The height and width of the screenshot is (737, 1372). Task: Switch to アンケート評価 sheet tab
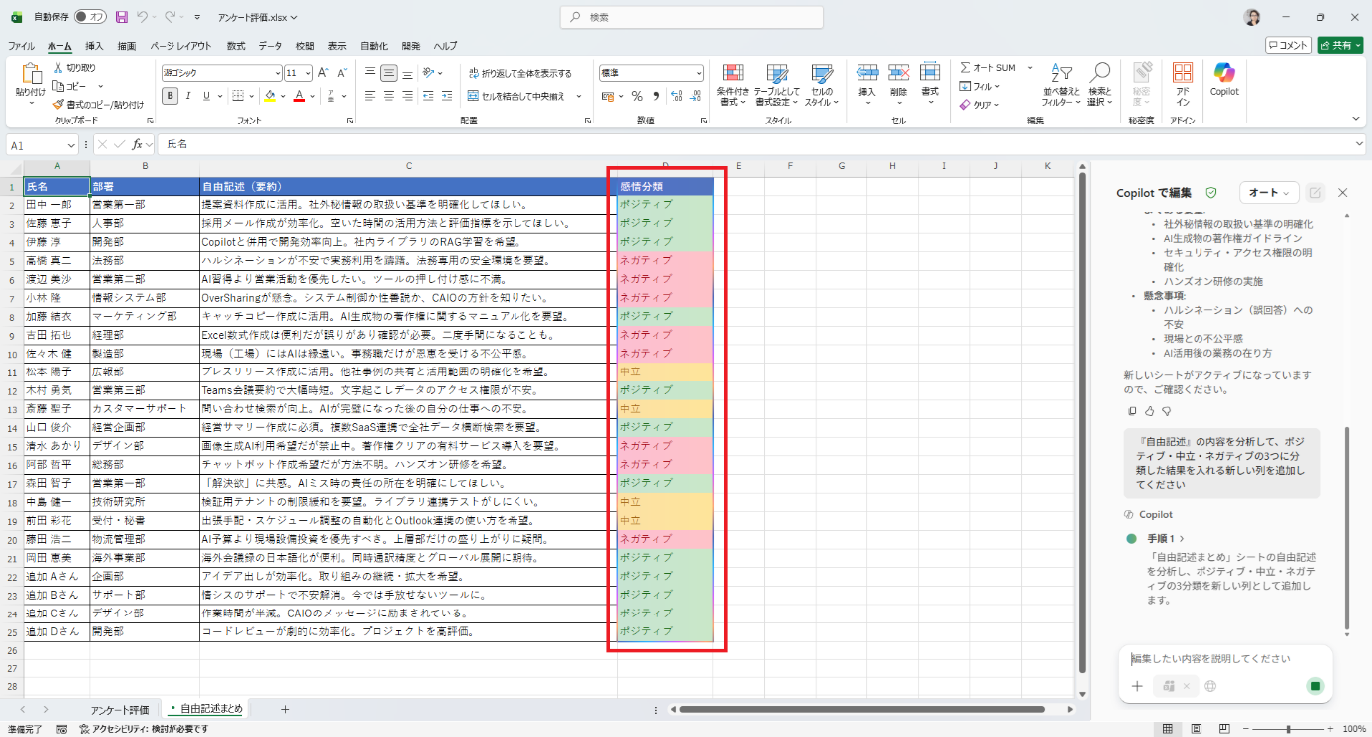tap(119, 709)
